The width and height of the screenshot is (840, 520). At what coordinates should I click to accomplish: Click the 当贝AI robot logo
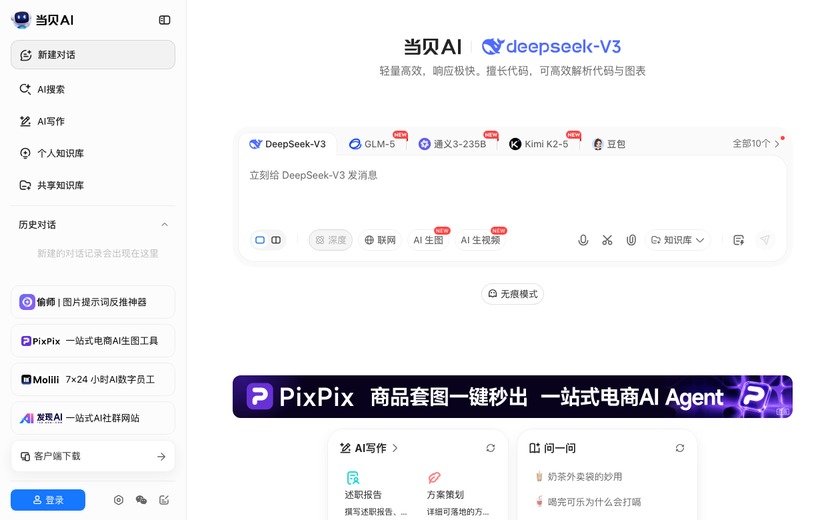[x=21, y=19]
